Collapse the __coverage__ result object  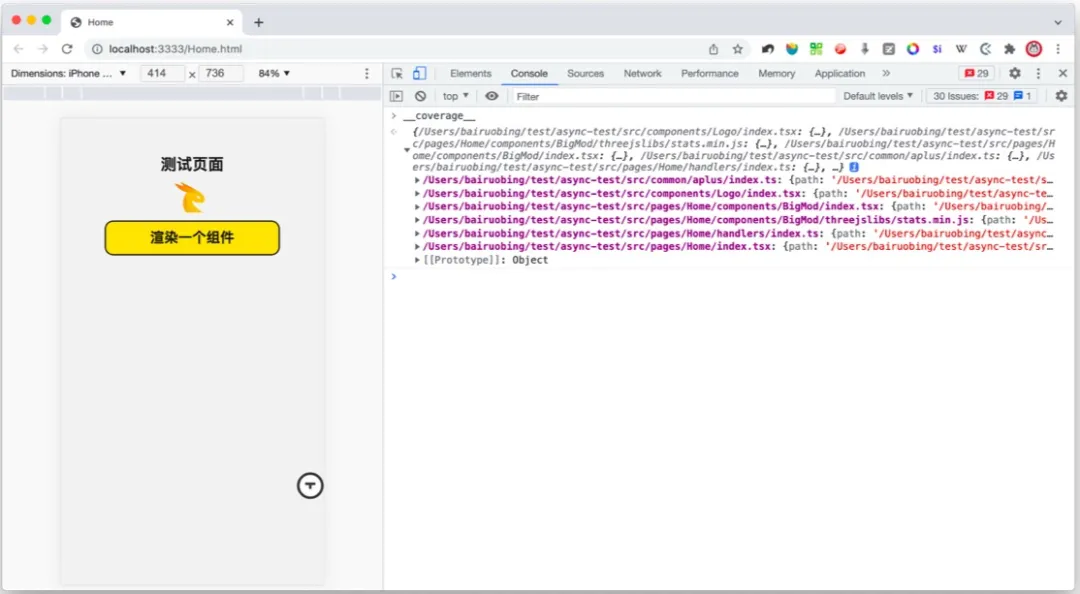[407, 150]
